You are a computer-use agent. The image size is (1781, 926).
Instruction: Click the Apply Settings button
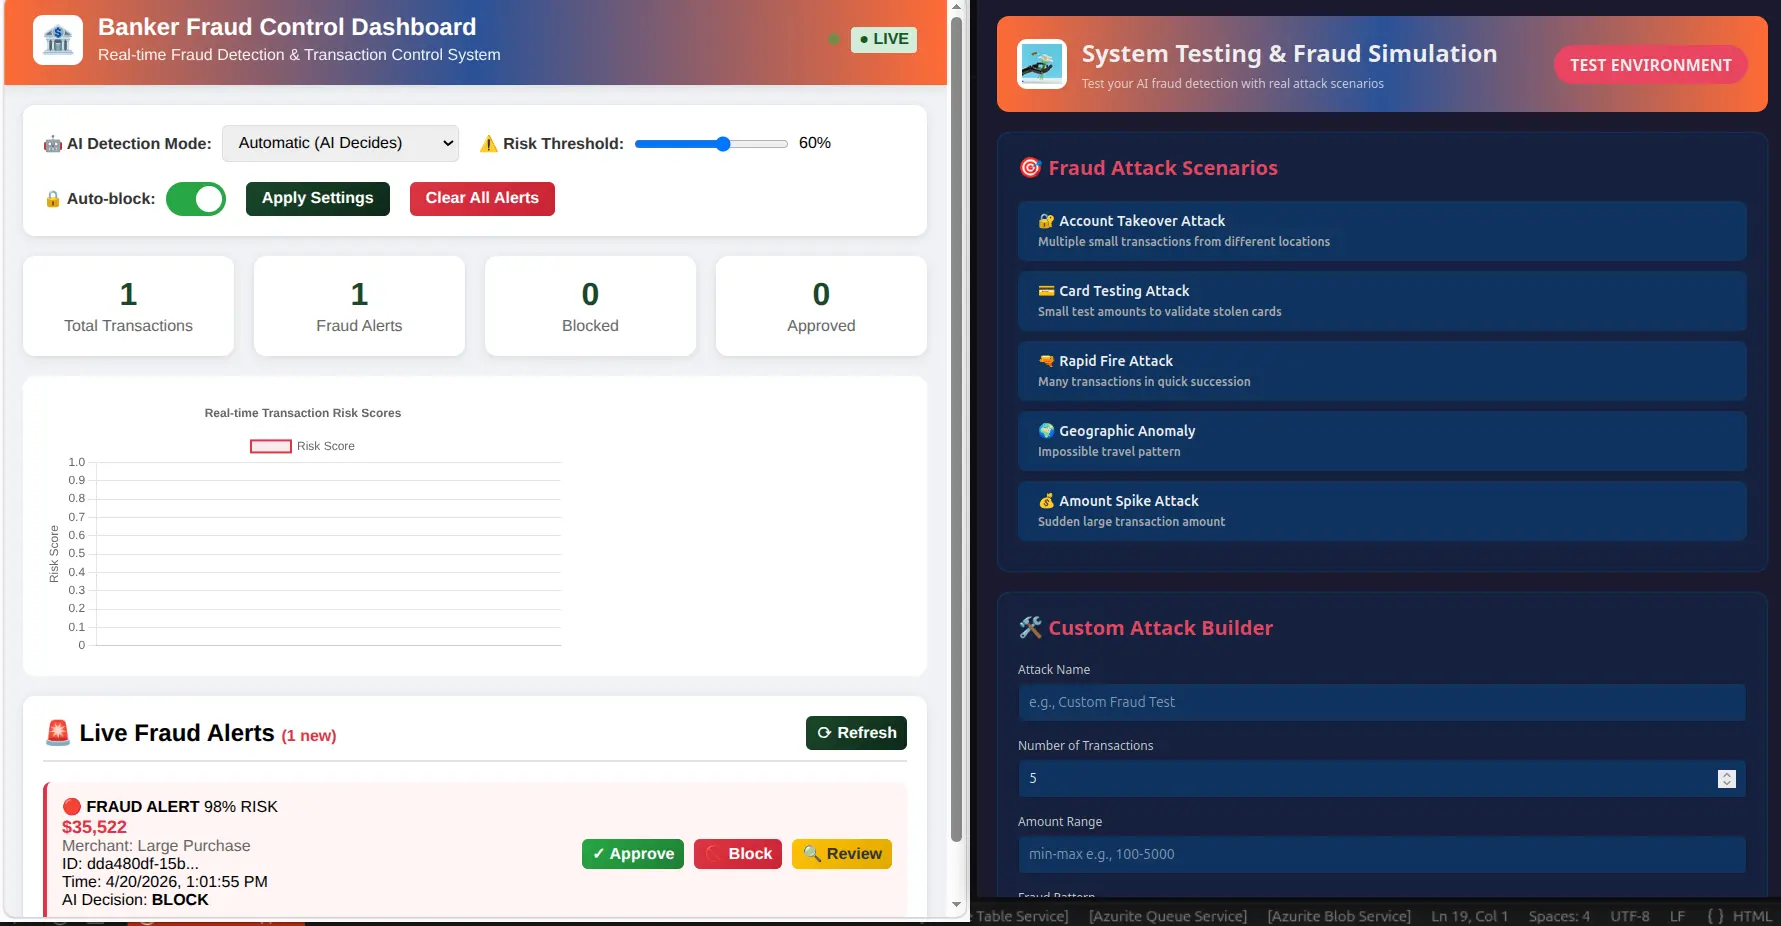click(x=318, y=198)
